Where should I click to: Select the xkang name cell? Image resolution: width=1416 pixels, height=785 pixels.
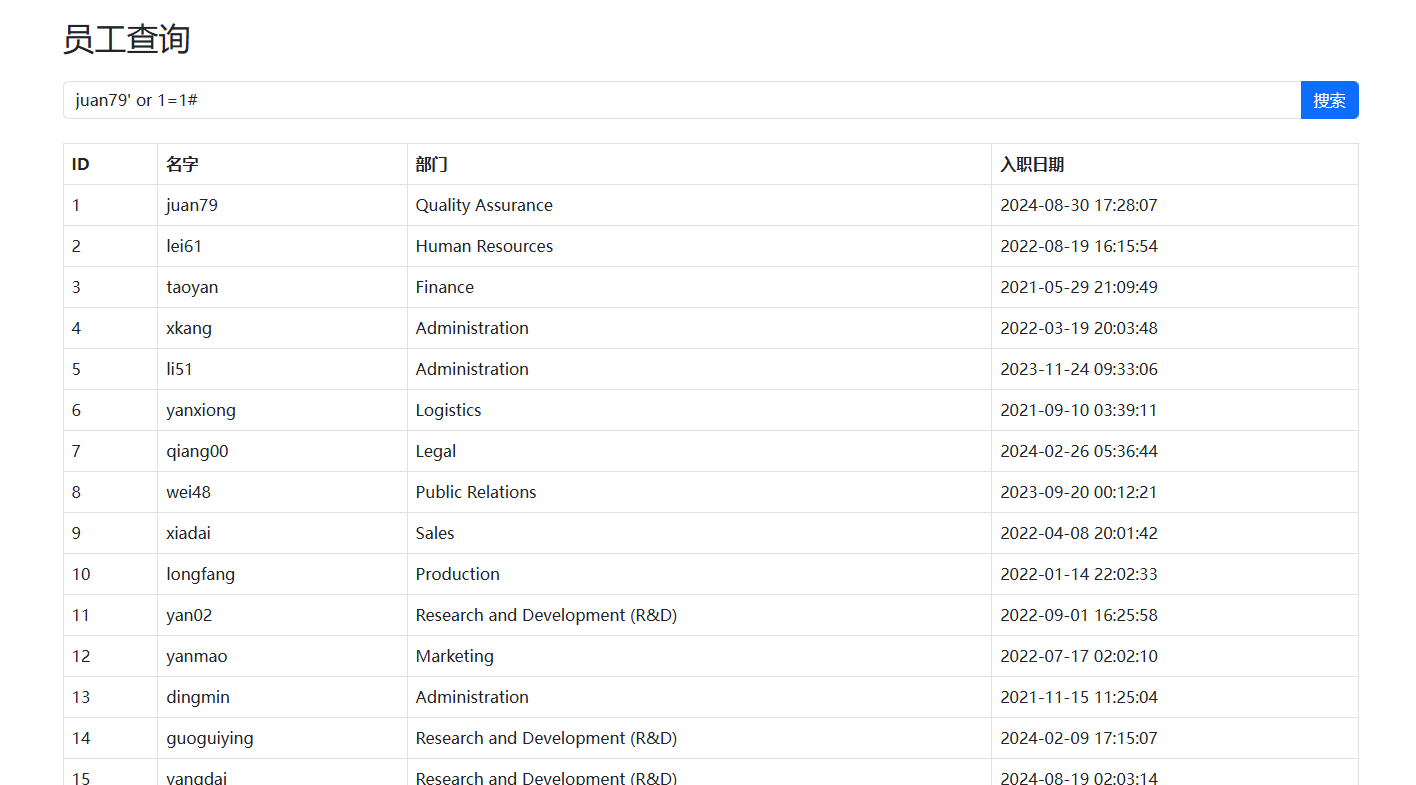[189, 328]
